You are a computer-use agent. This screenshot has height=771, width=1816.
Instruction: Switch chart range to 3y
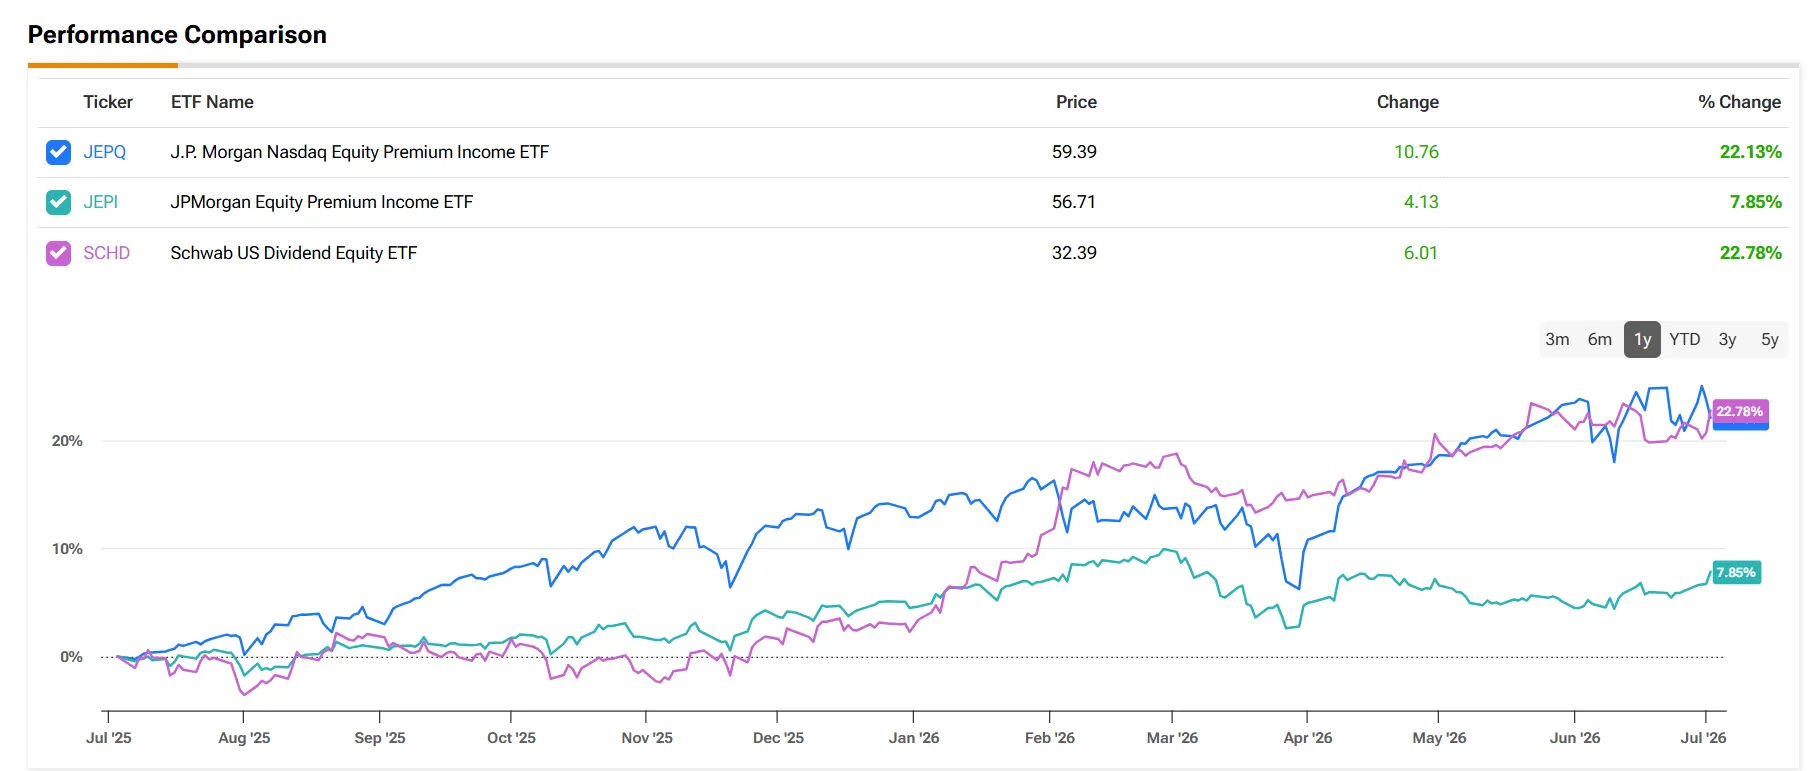click(x=1727, y=339)
